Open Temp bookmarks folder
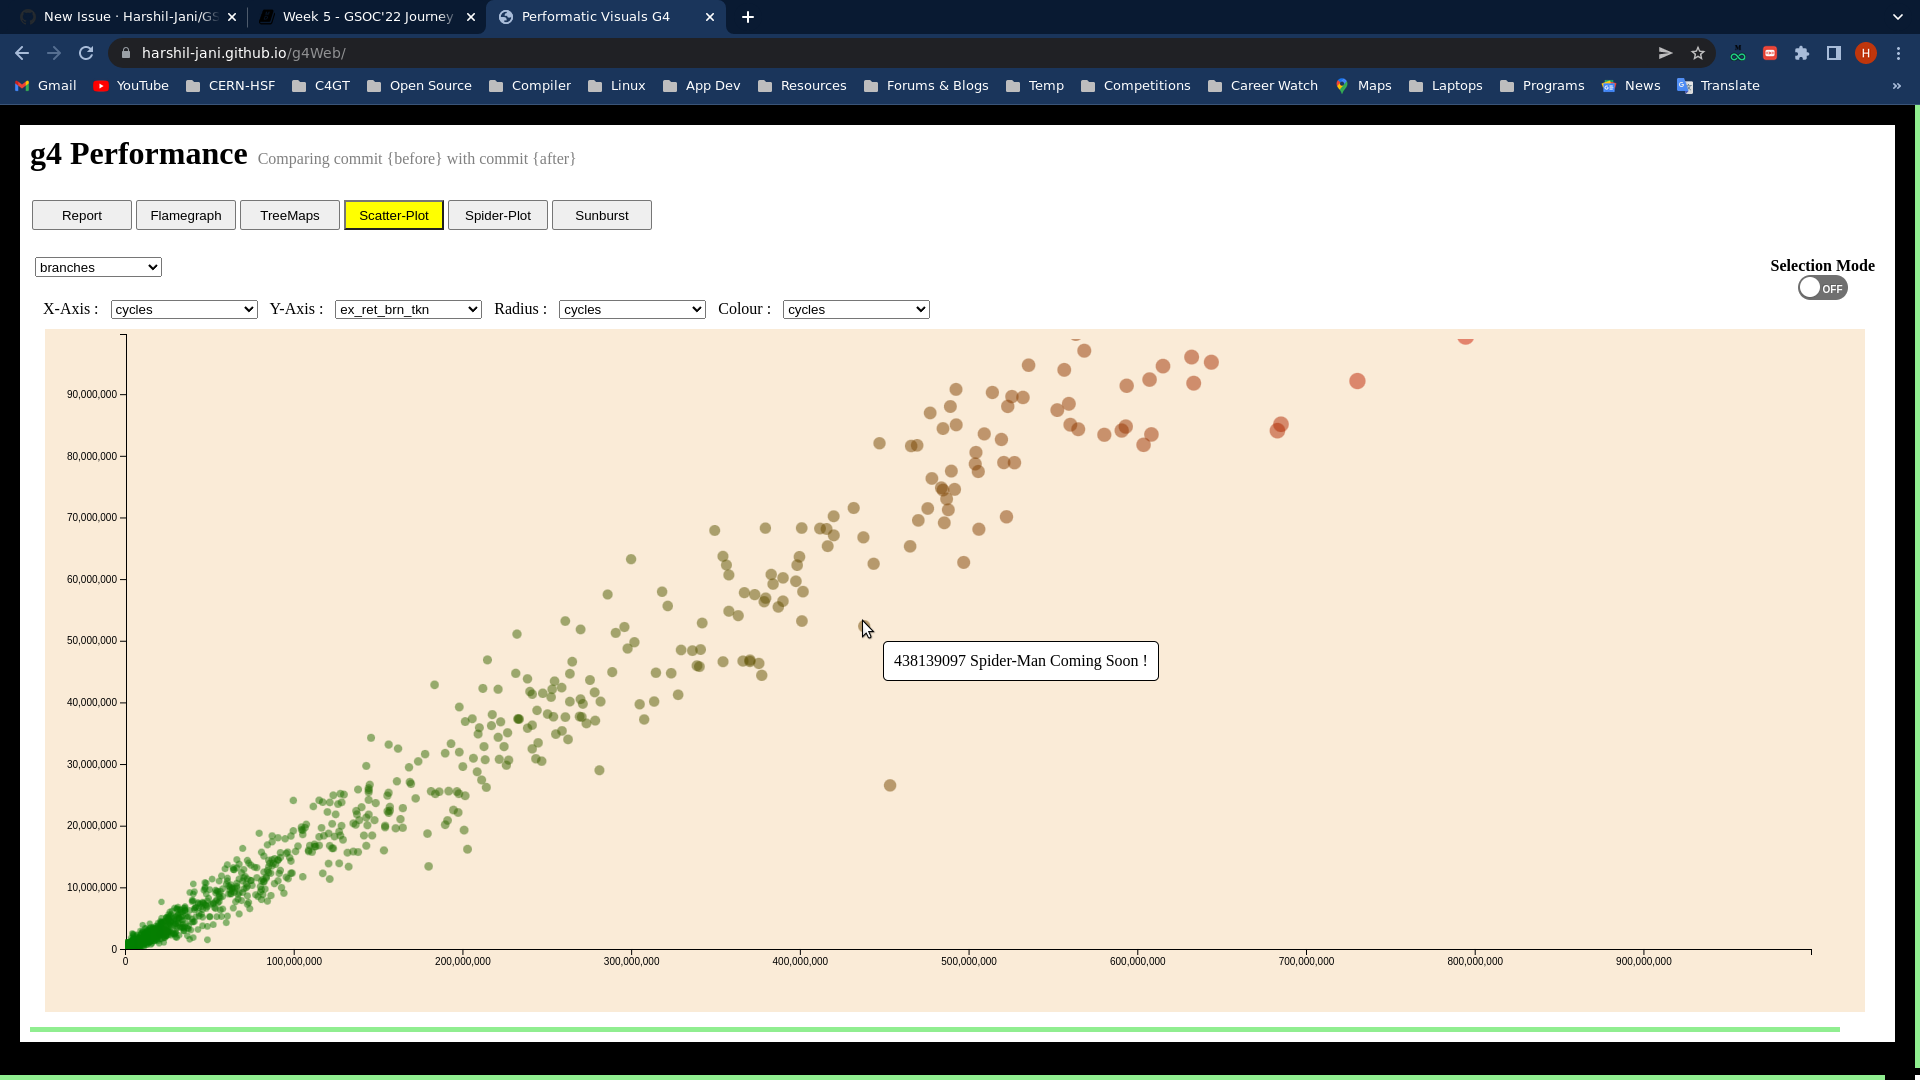 (1034, 86)
